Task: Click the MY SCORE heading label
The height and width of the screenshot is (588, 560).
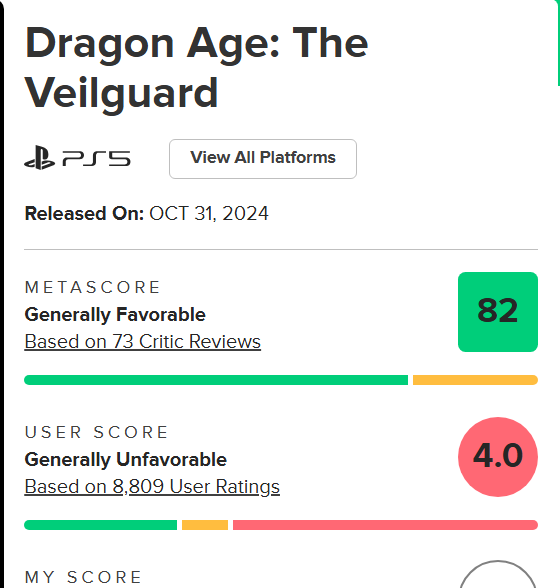Action: click(83, 577)
